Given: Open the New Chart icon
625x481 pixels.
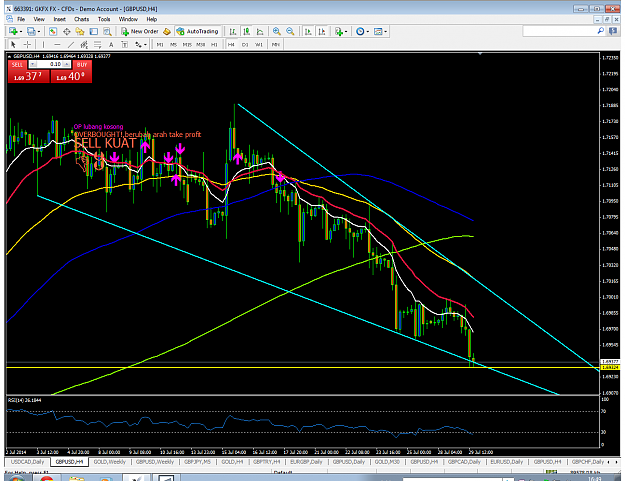Looking at the screenshot, I should click(13, 31).
